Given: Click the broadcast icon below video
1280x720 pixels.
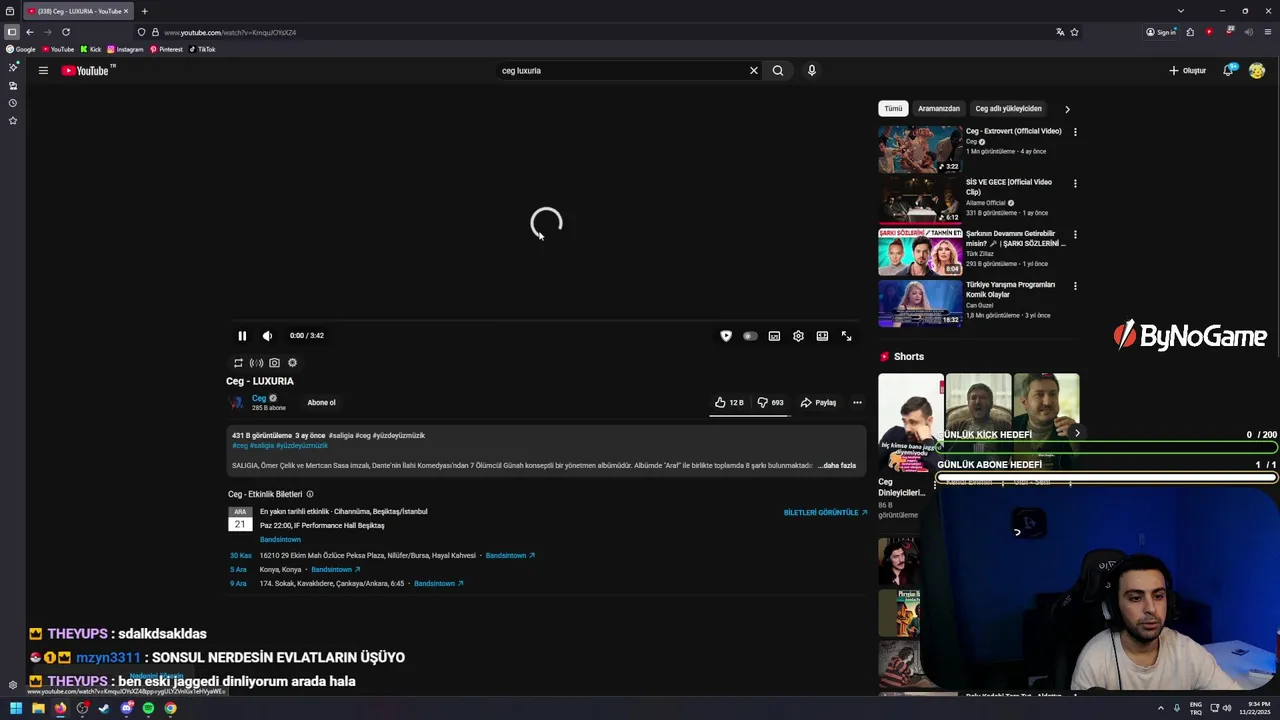Looking at the screenshot, I should [256, 363].
